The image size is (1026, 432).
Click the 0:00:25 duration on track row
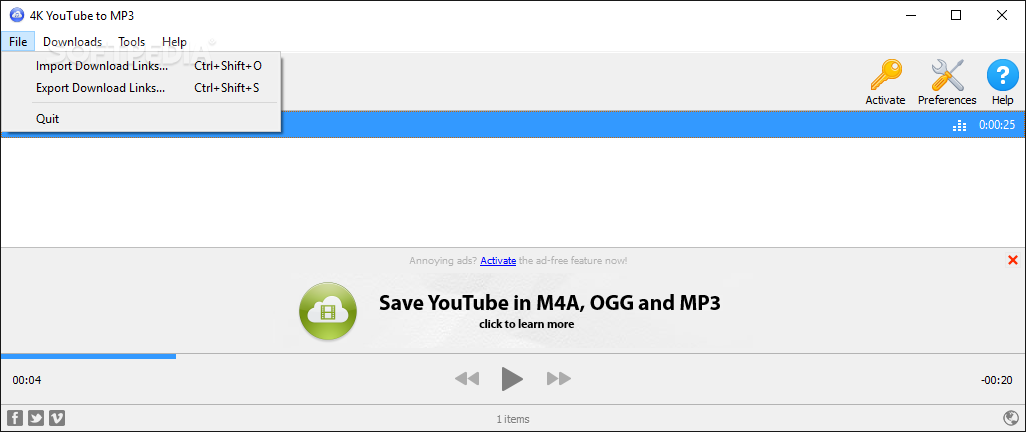[997, 125]
